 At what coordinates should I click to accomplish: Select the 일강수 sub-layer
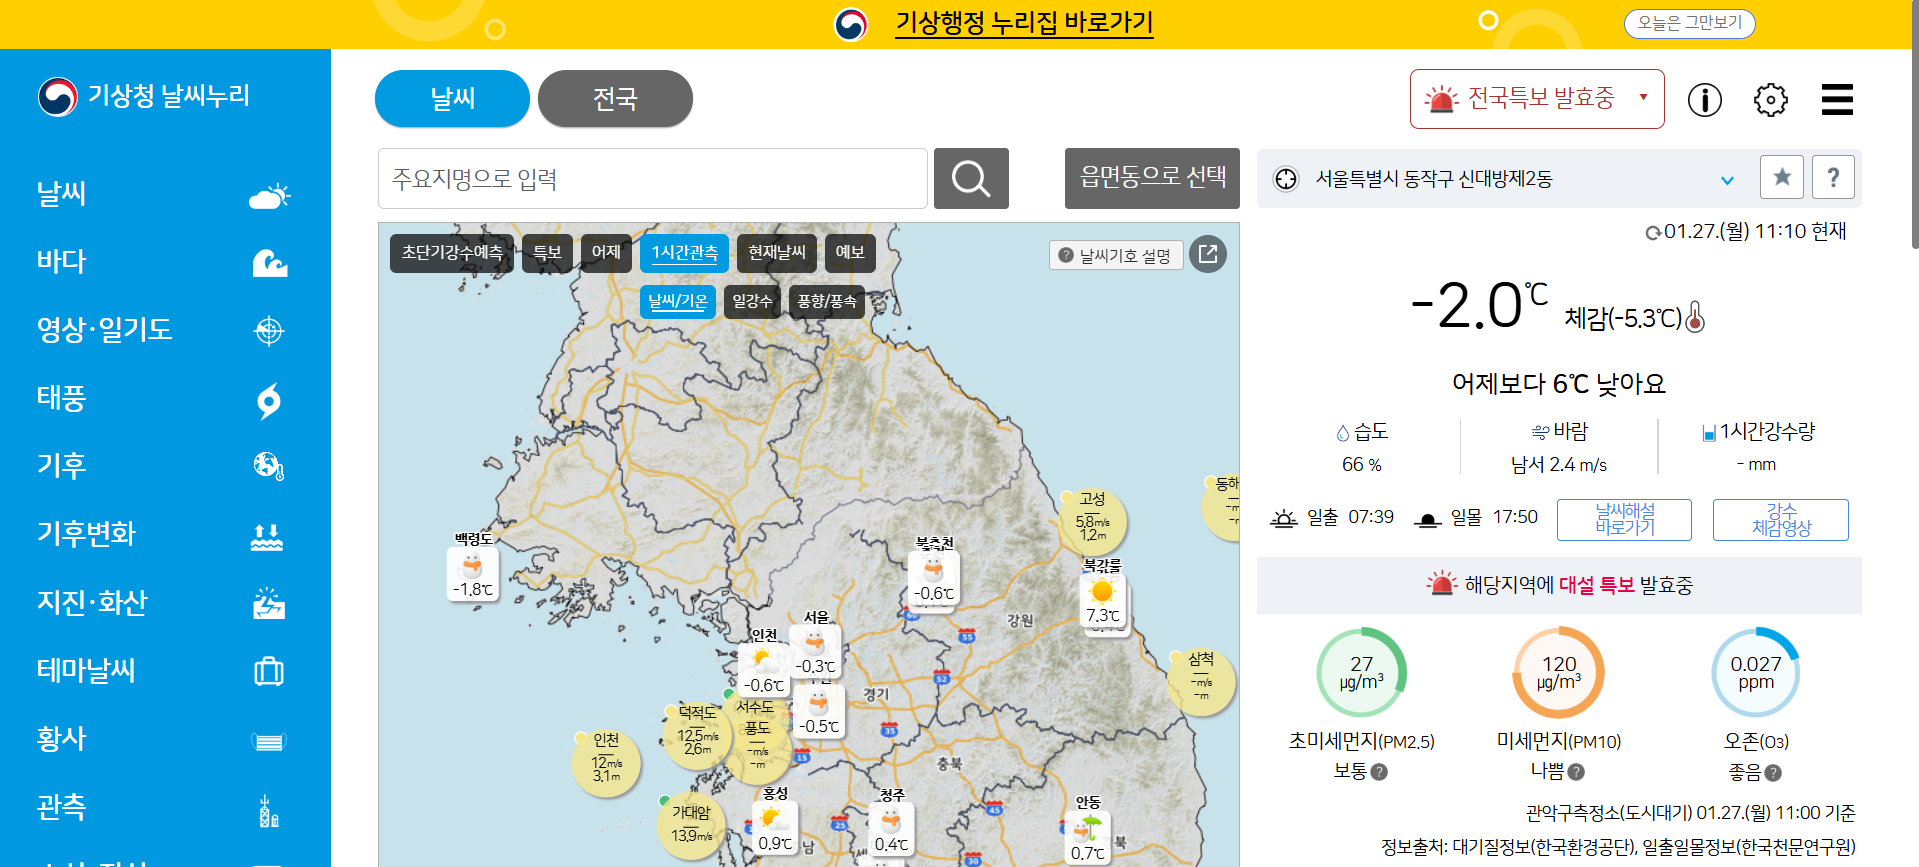point(752,301)
